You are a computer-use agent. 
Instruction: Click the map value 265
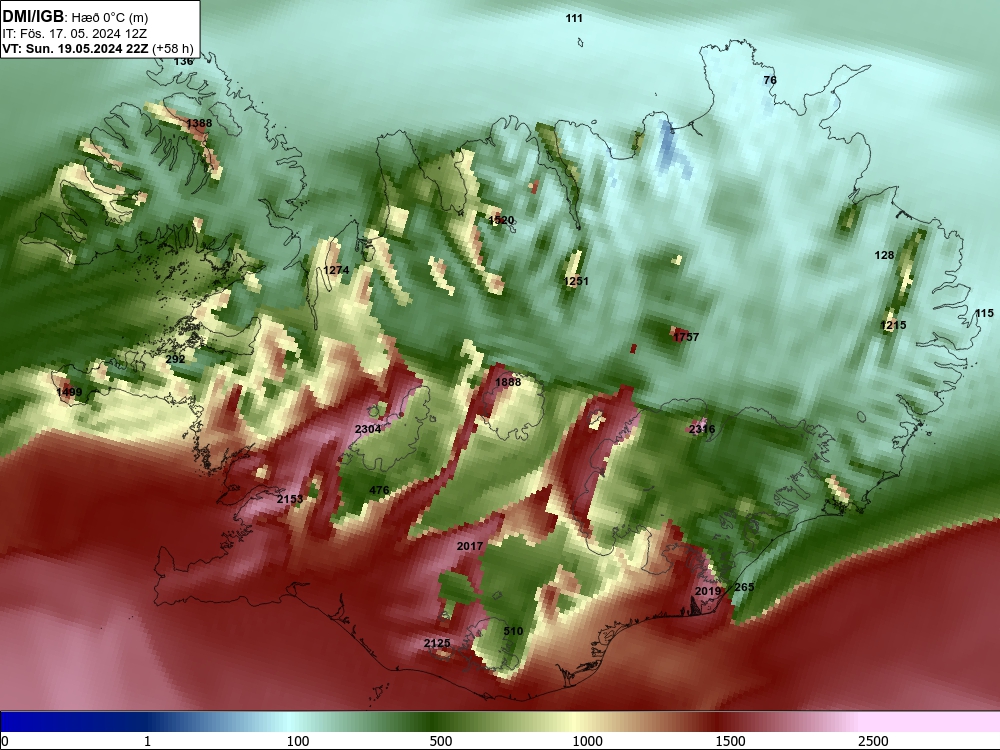744,587
